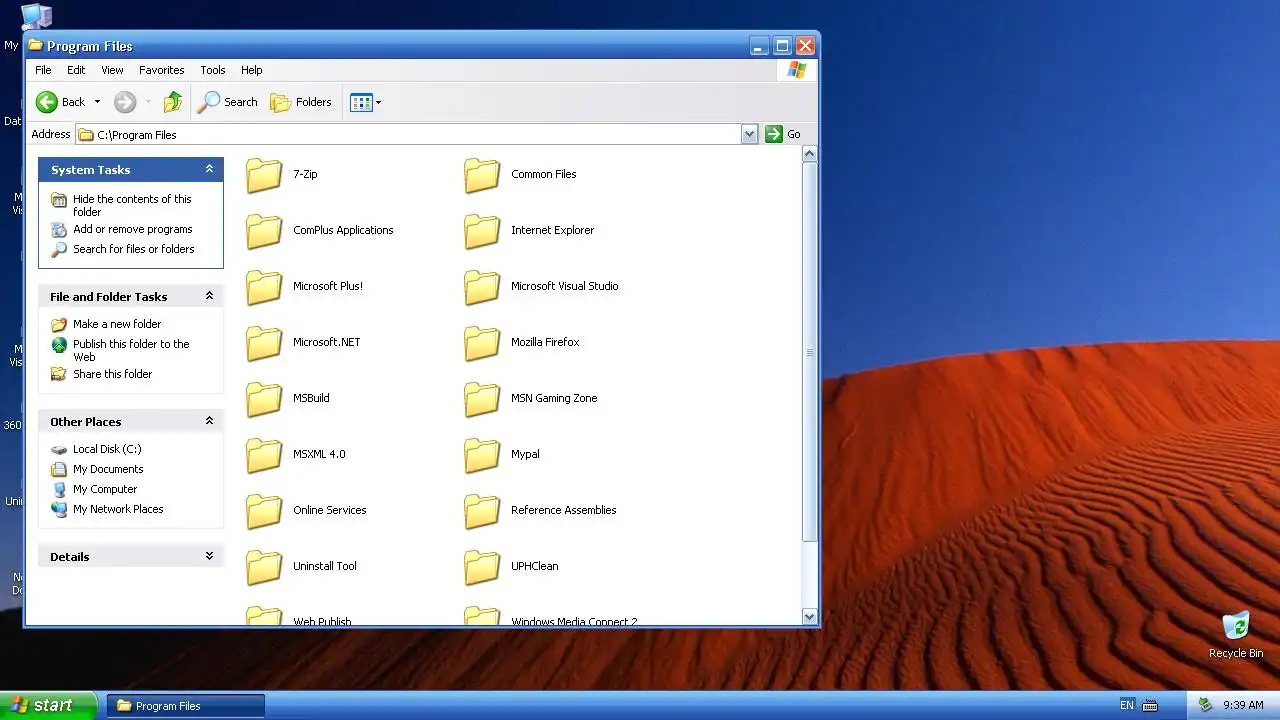1280x720 pixels.
Task: Select the ComPlus Applications folder icon
Action: [265, 230]
